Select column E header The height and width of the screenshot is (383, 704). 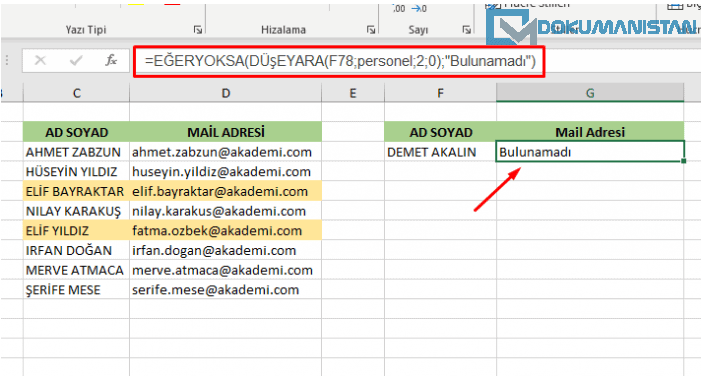tap(353, 93)
